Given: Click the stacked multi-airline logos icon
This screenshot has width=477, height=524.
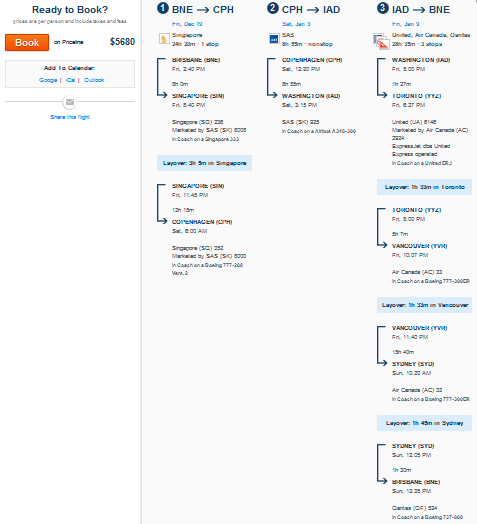Looking at the screenshot, I should point(381,41).
